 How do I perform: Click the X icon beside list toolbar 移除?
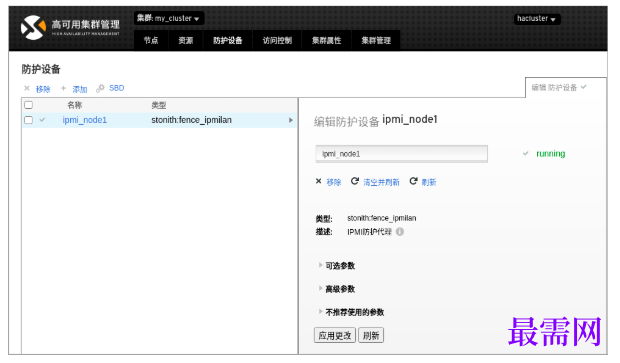point(27,88)
